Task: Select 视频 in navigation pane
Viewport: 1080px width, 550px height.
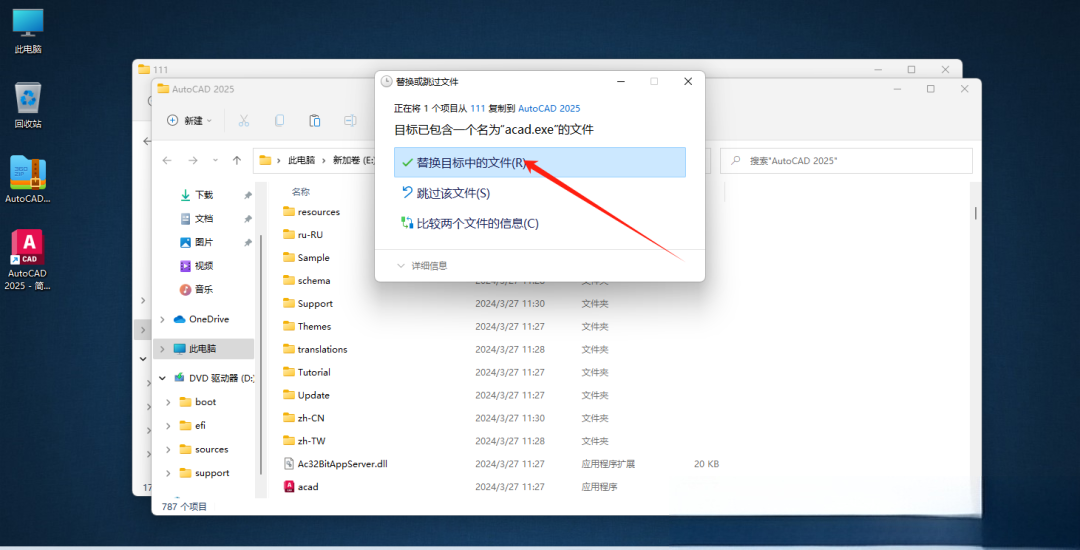Action: click(205, 266)
